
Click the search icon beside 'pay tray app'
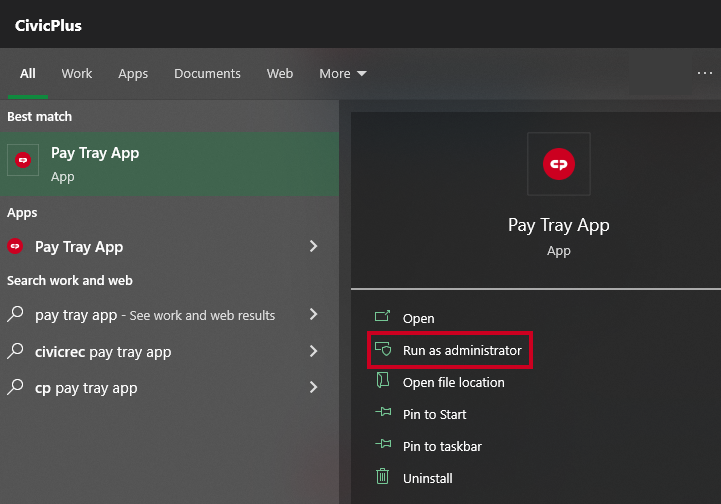coord(15,314)
